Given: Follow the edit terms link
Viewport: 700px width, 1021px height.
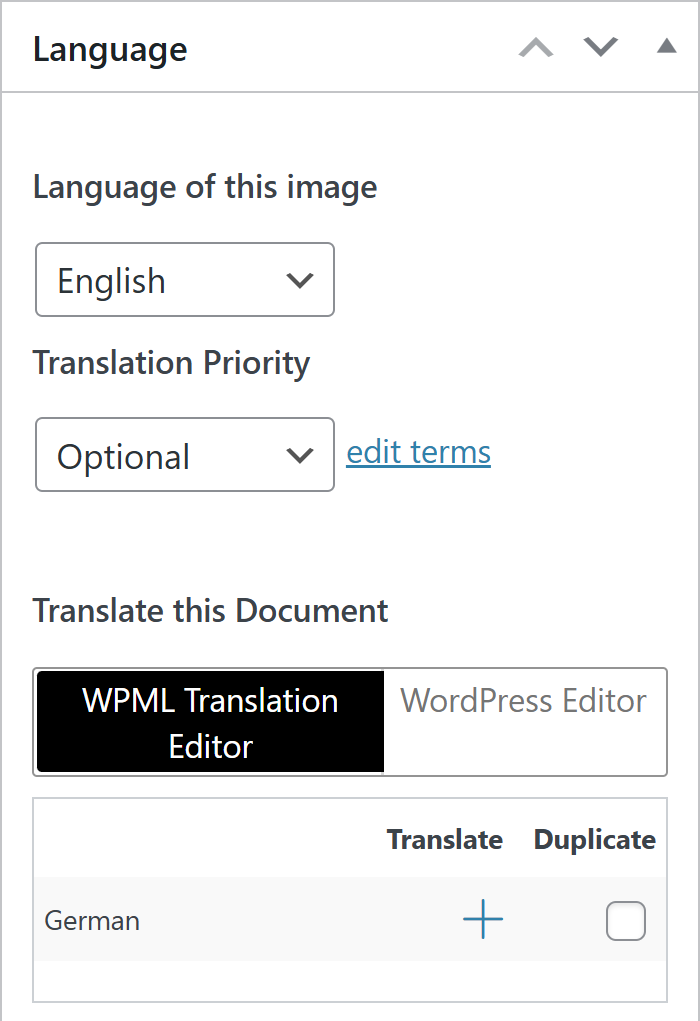Looking at the screenshot, I should [x=419, y=452].
